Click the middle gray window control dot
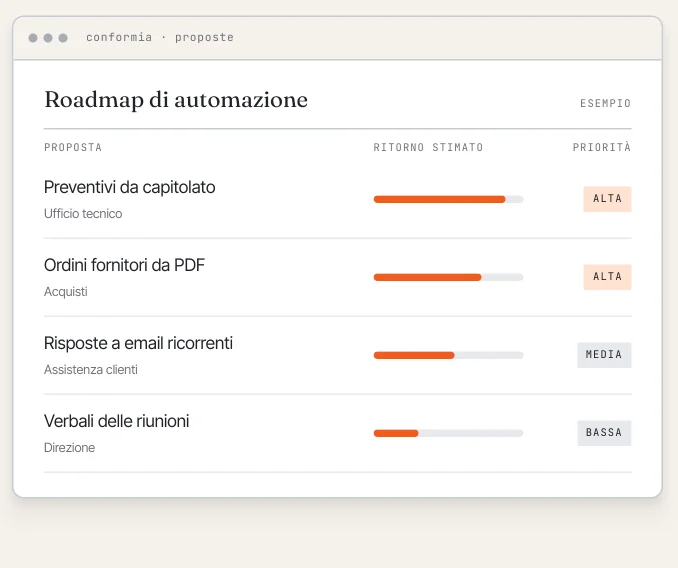 click(x=48, y=38)
